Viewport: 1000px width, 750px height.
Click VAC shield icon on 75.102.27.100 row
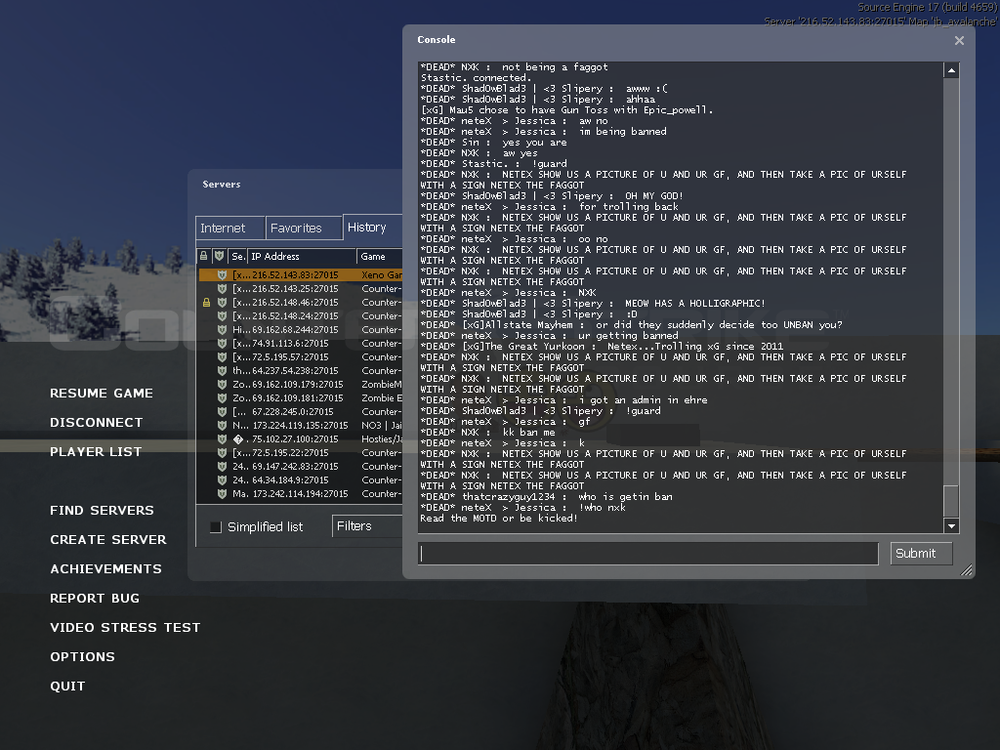(x=222, y=439)
